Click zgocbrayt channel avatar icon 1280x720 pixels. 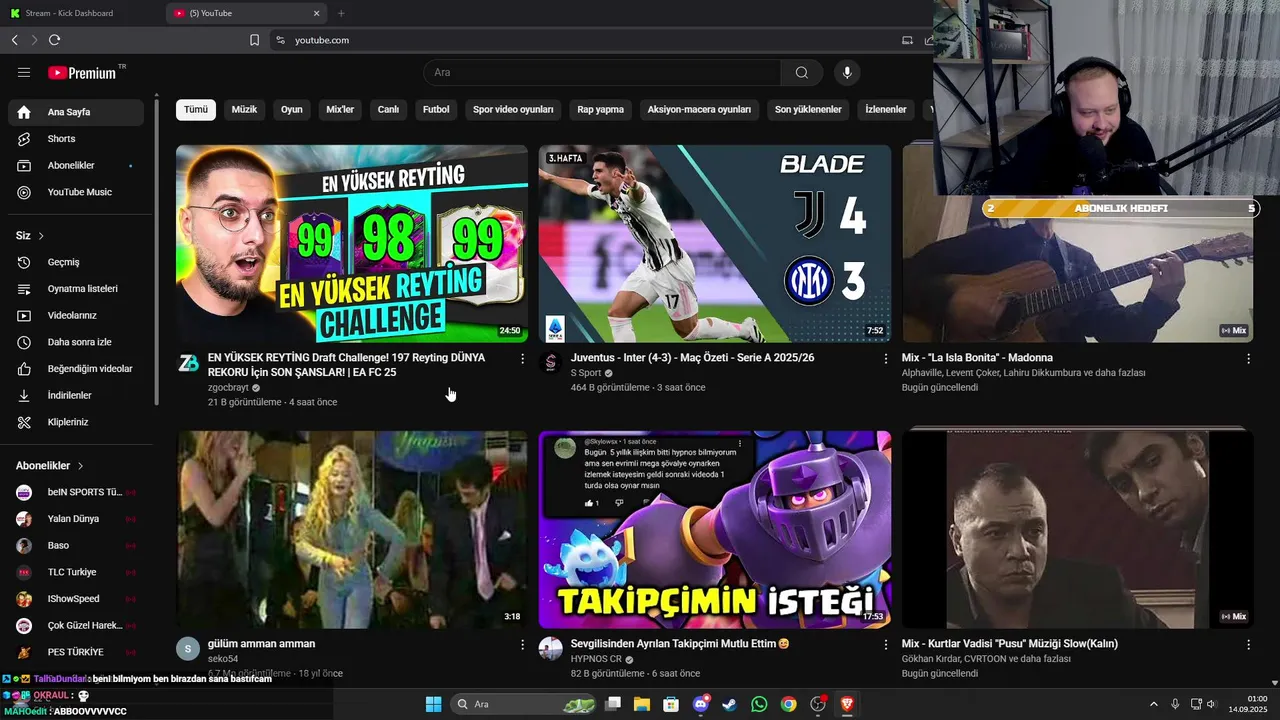pyautogui.click(x=188, y=362)
